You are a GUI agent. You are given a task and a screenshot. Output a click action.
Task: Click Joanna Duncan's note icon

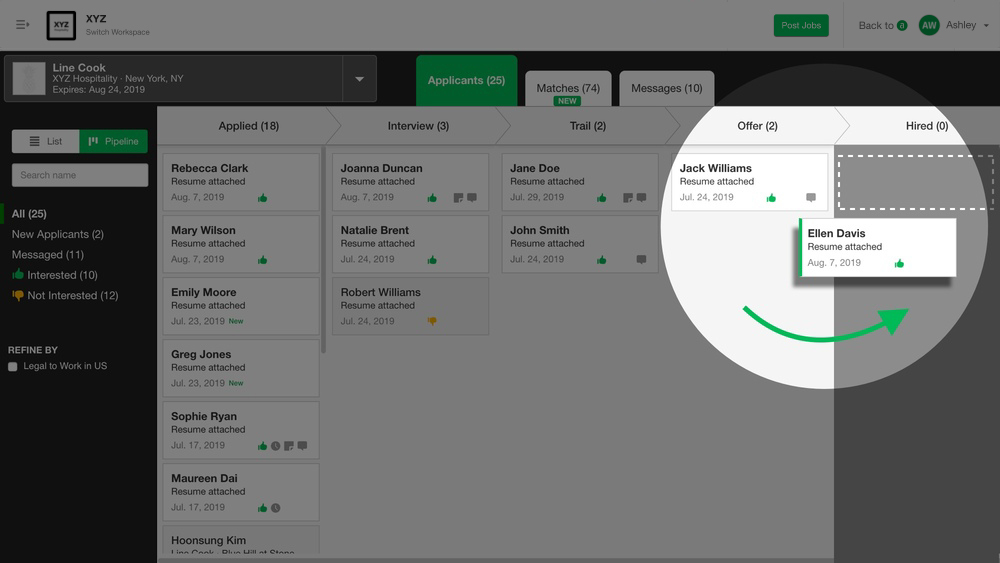tap(458, 198)
